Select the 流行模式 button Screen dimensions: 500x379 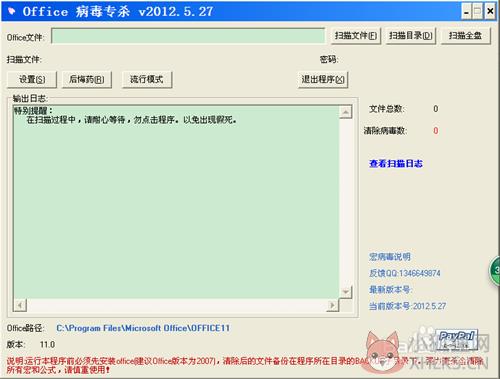click(x=147, y=79)
